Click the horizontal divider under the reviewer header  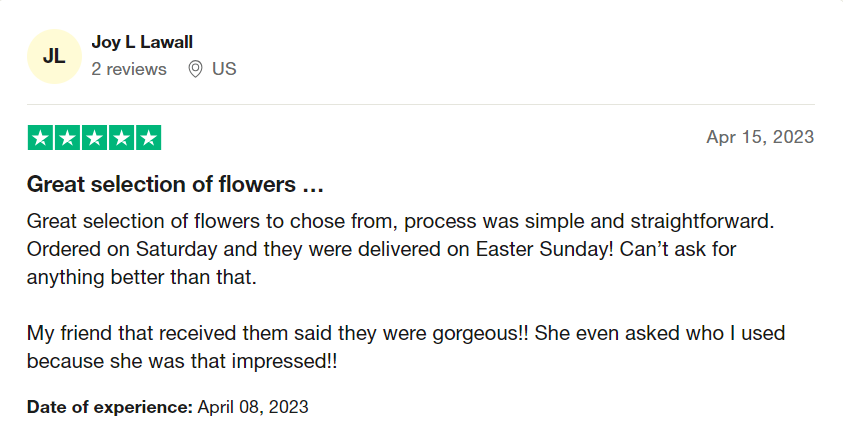coord(421,104)
